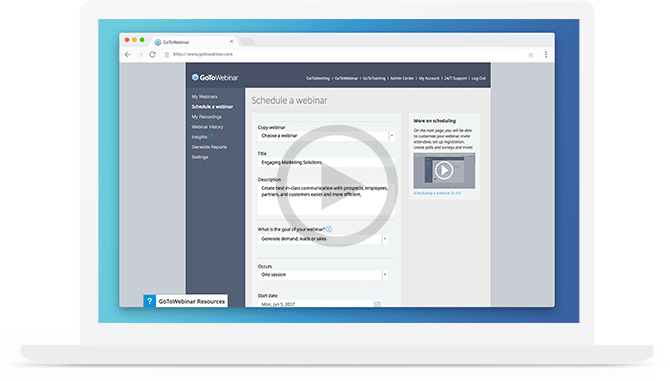The width and height of the screenshot is (670, 381).
Task: Play the Scheduling a webinar video thumbnail
Action: coord(444,170)
